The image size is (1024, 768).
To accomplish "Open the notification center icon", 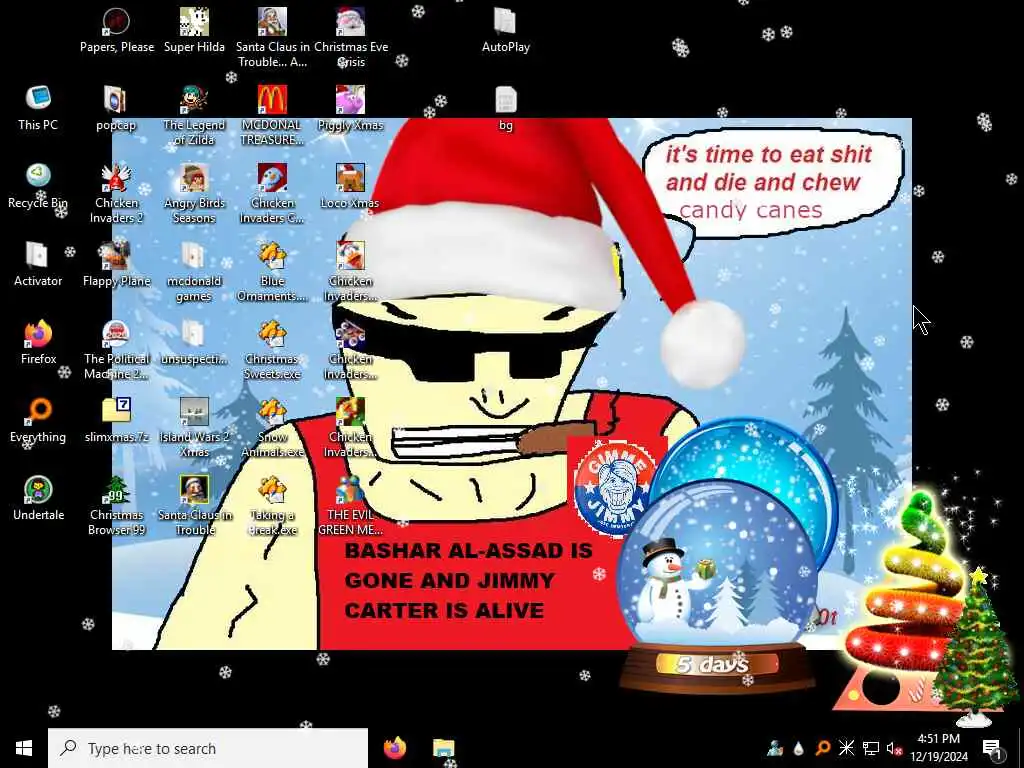I will pos(993,748).
